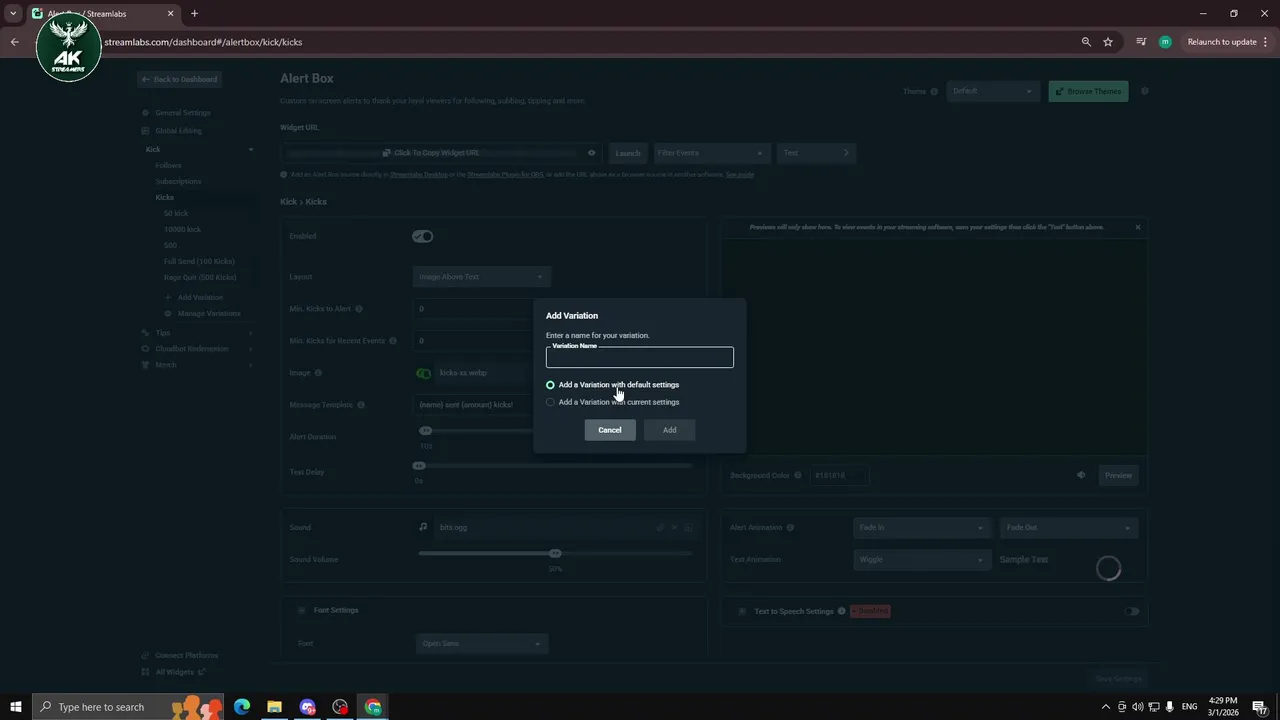The image size is (1280, 720).
Task: Adjust the Sound Volume slider handle
Action: point(555,553)
